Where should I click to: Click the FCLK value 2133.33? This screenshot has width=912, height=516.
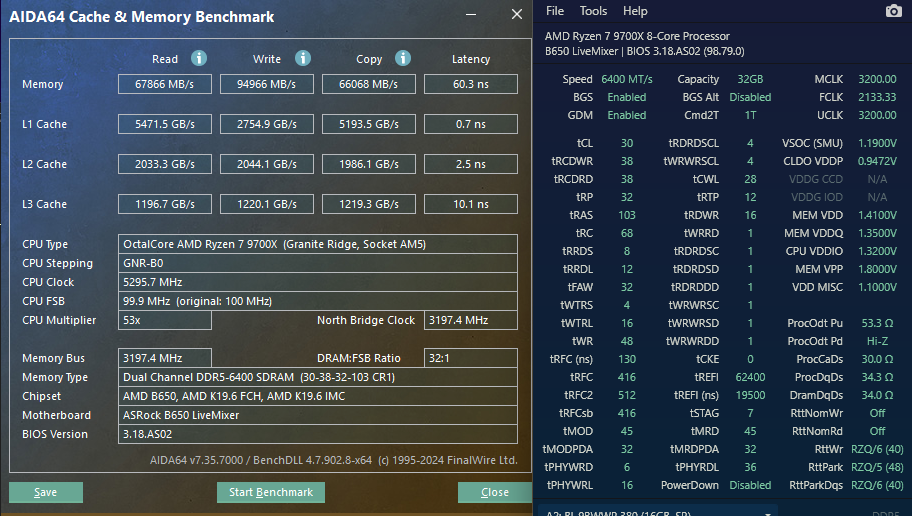point(877,97)
